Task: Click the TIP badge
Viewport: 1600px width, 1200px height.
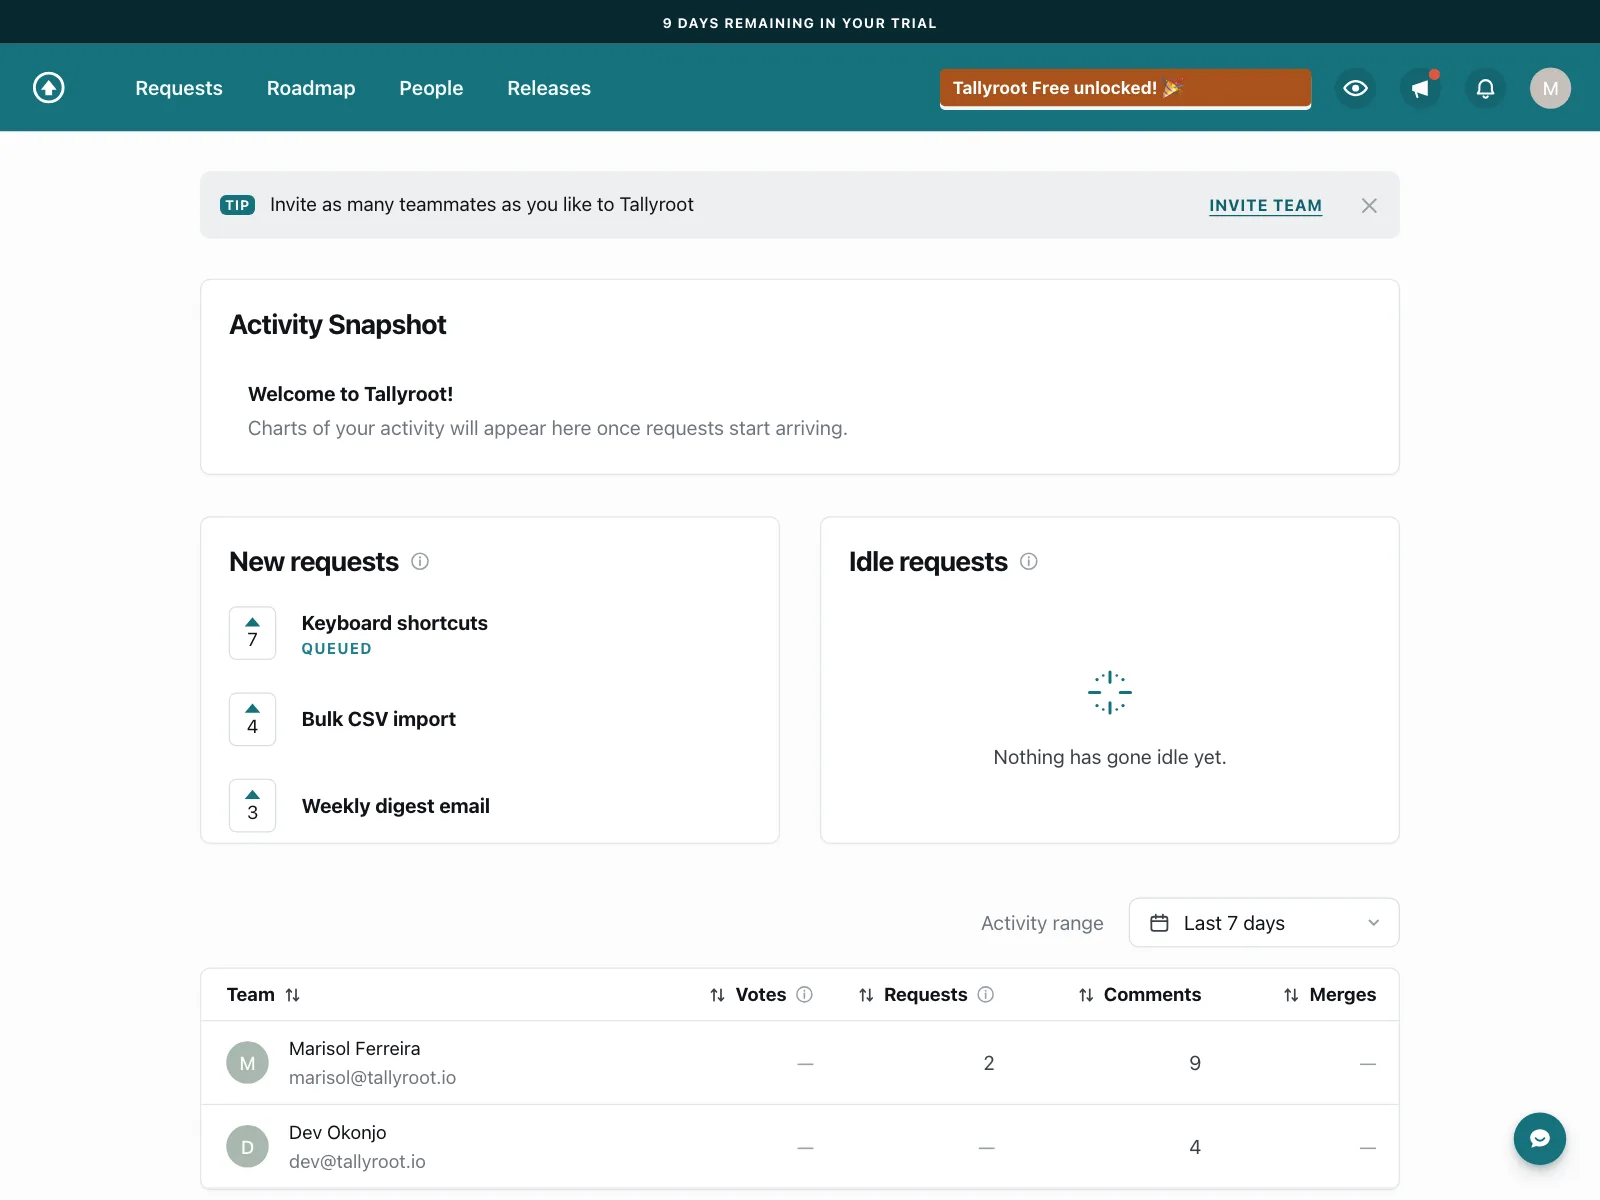Action: pos(237,205)
